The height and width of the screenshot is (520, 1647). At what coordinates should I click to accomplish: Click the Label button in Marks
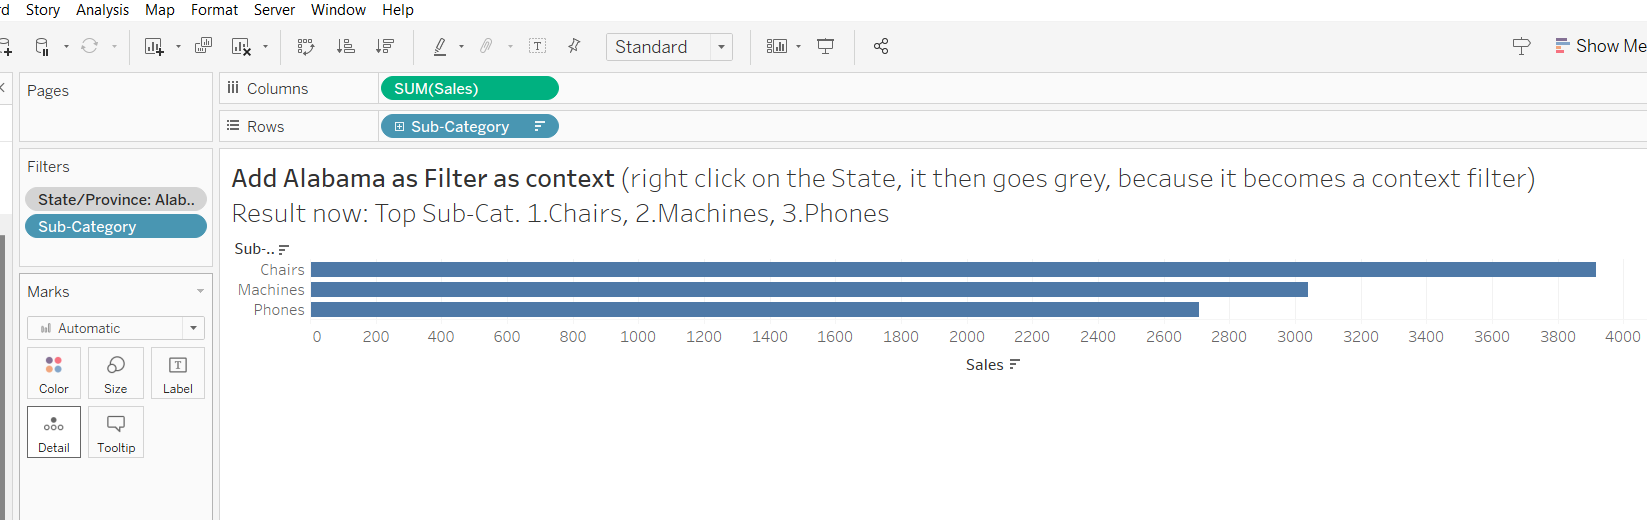[x=178, y=373]
